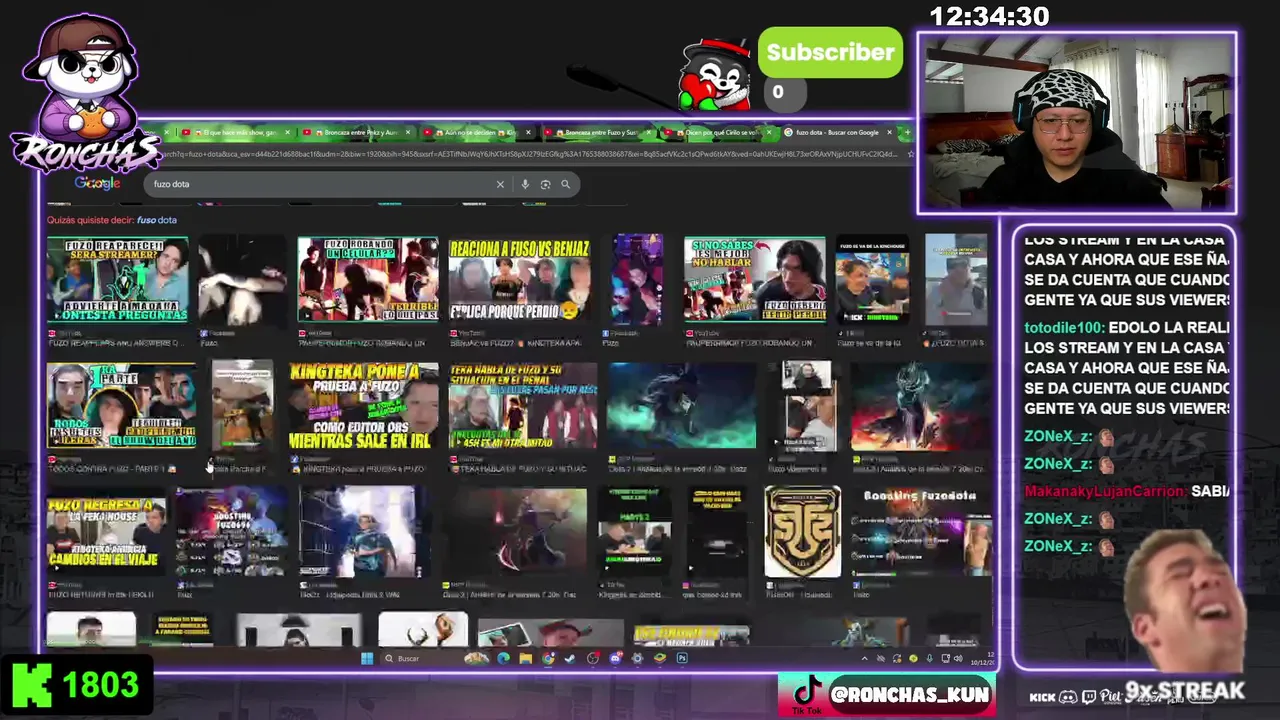Viewport: 1280px width, 720px height.
Task: Click the Google logo
Action: point(97,183)
